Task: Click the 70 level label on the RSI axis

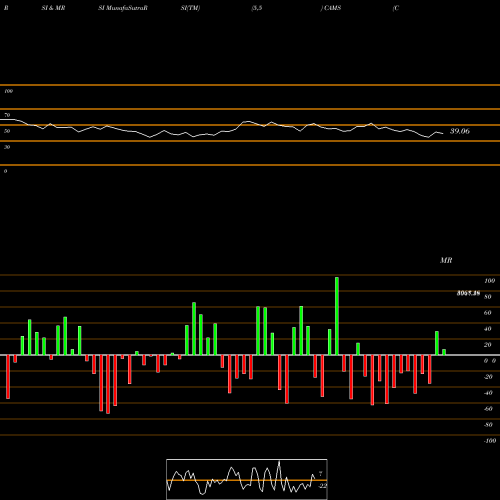Action: click(7, 115)
